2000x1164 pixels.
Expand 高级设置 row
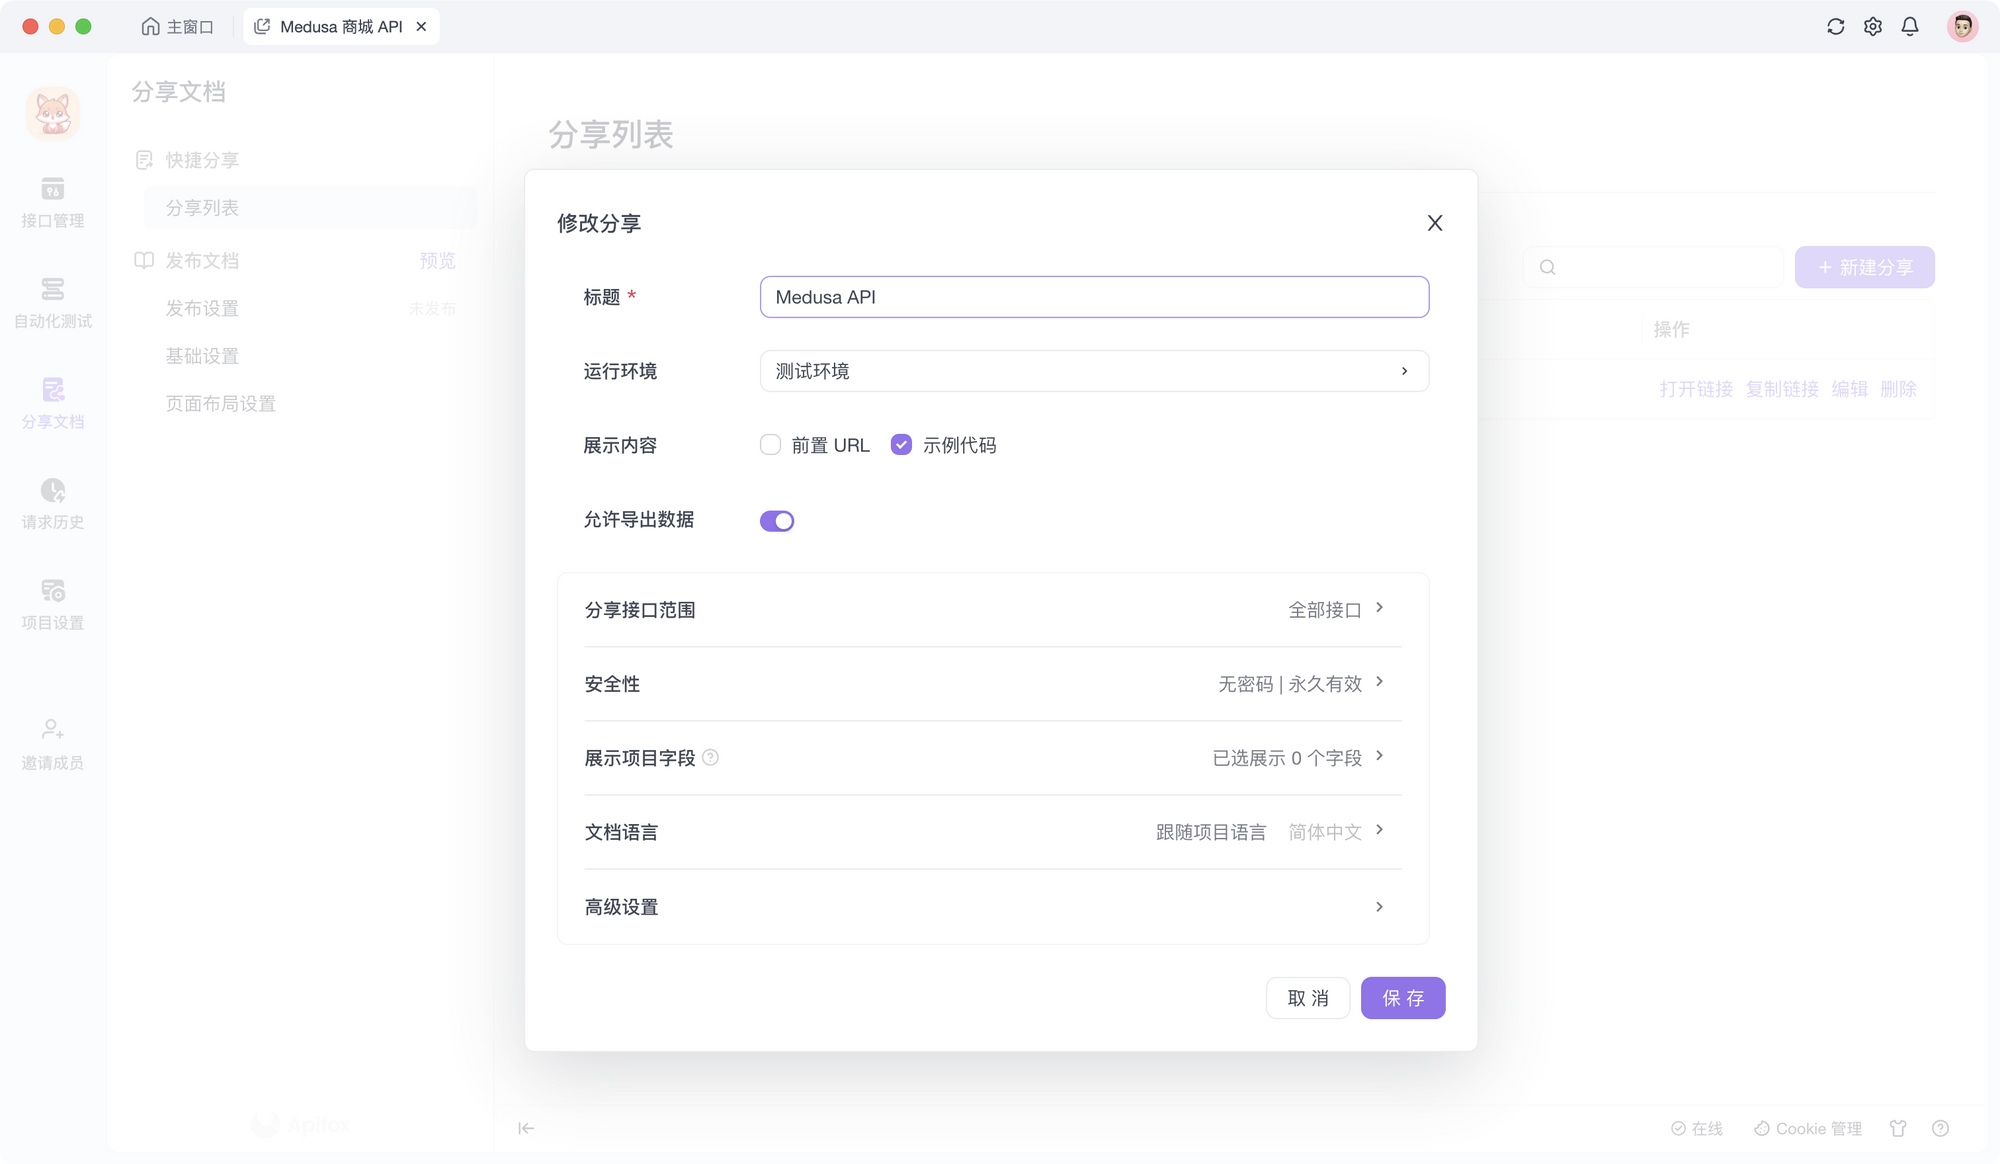993,907
